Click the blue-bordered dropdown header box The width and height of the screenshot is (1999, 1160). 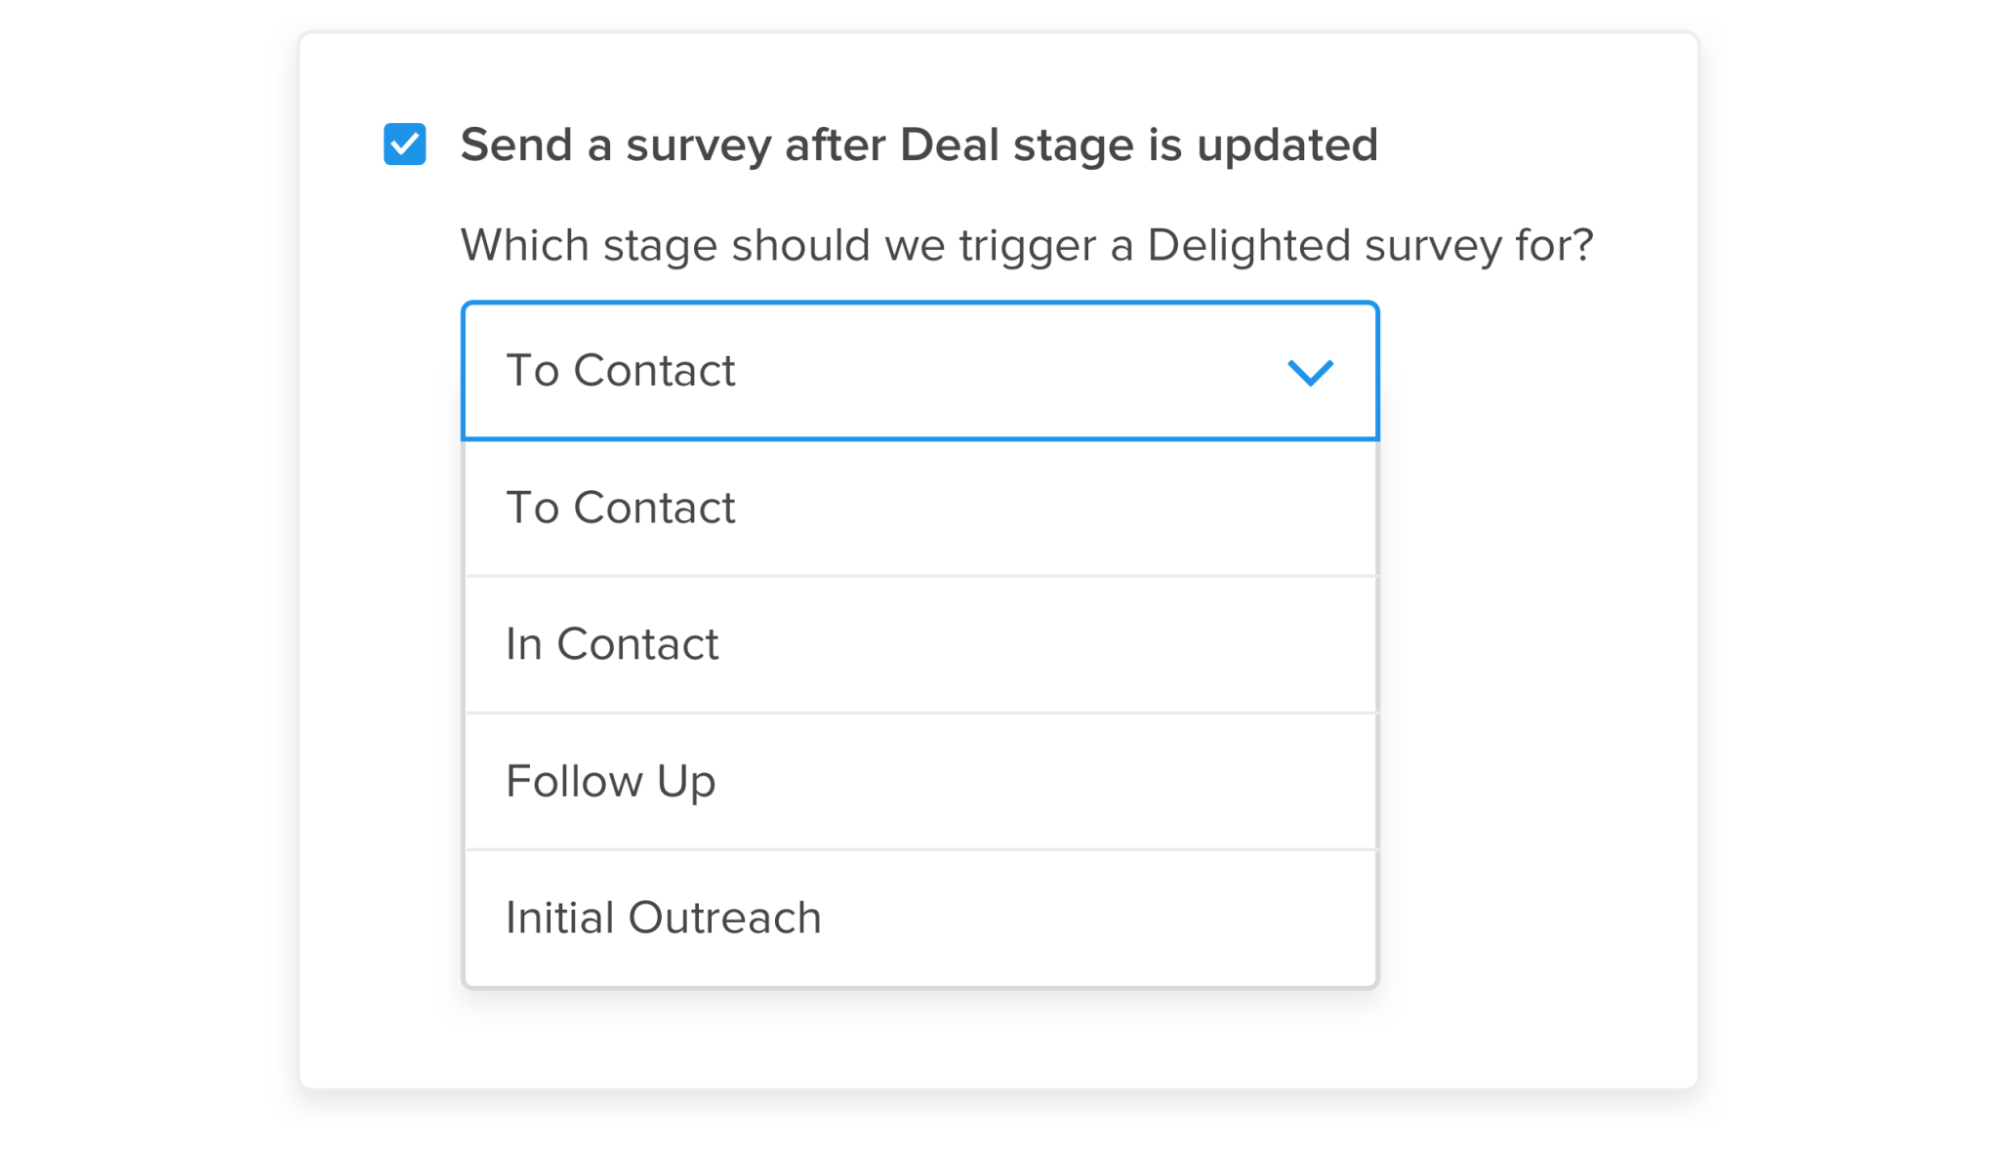pyautogui.click(x=920, y=371)
